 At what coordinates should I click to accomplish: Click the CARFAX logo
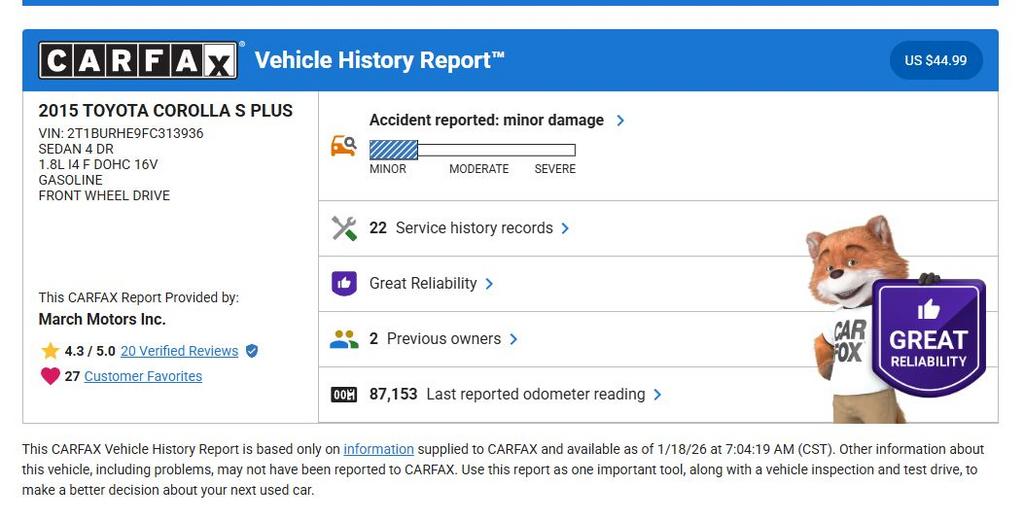pos(138,61)
